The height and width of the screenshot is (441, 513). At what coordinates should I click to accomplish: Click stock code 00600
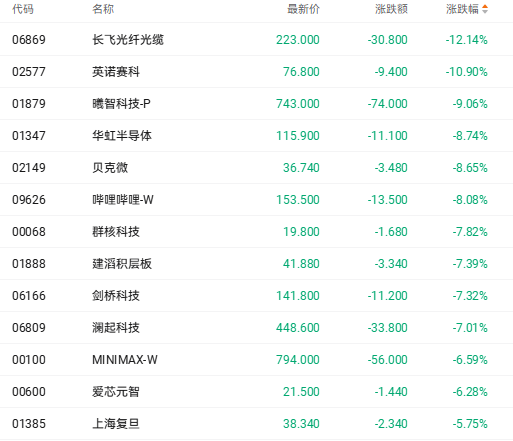(x=29, y=392)
